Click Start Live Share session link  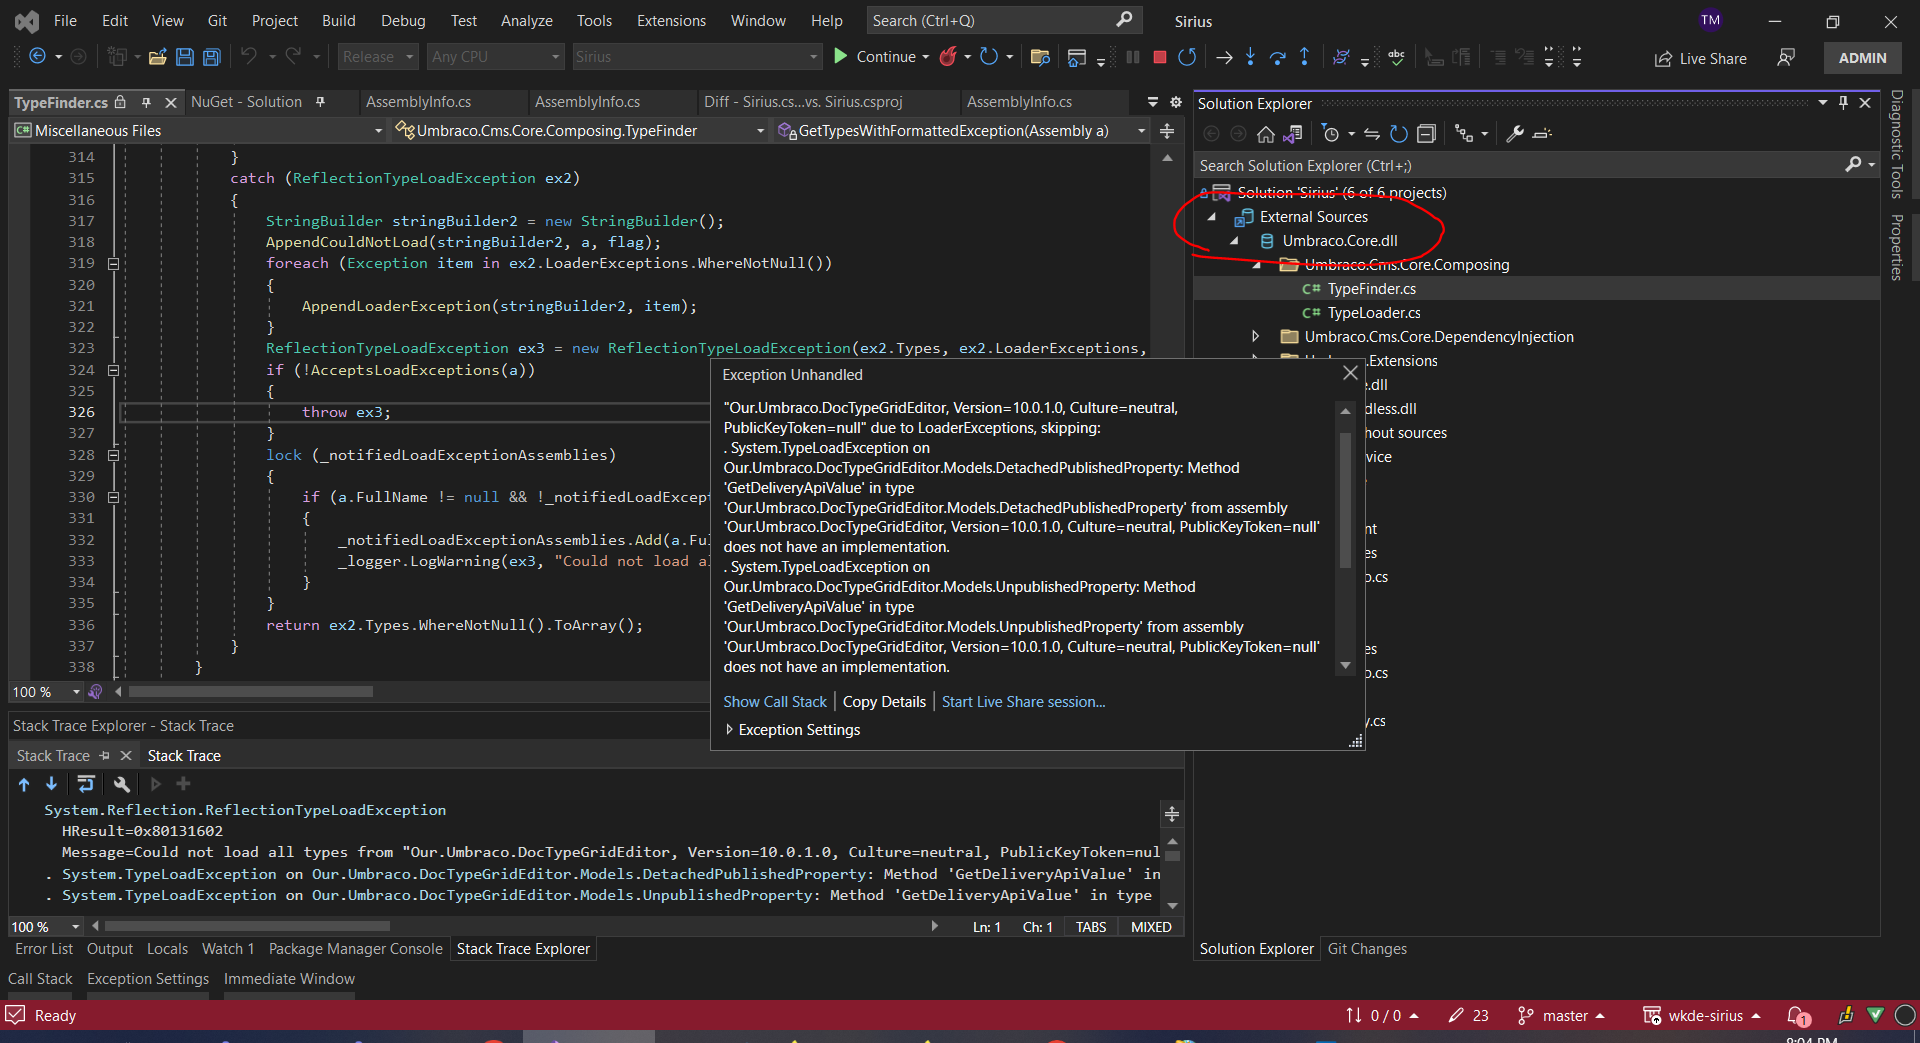pyautogui.click(x=1023, y=702)
